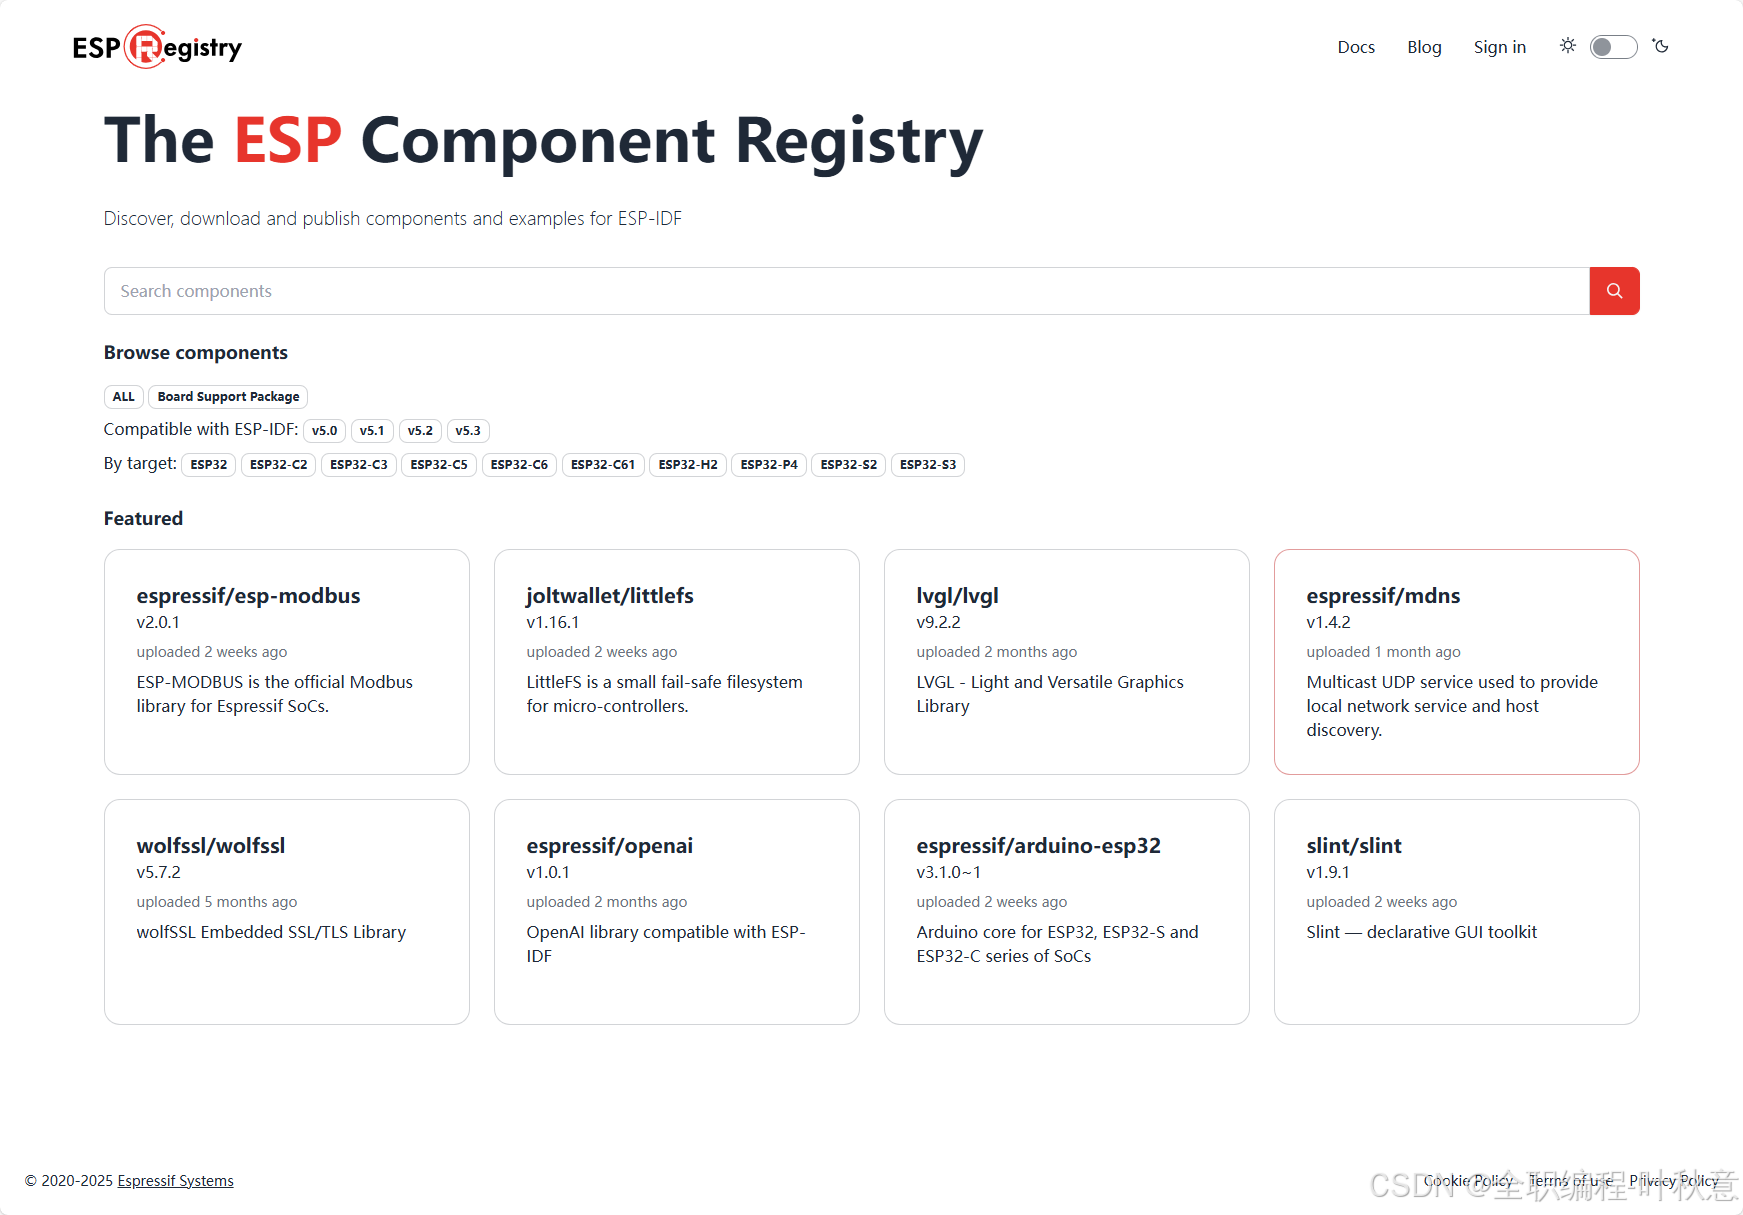Open the Cookie Policy link
Image resolution: width=1743 pixels, height=1215 pixels.
pyautogui.click(x=1468, y=1181)
